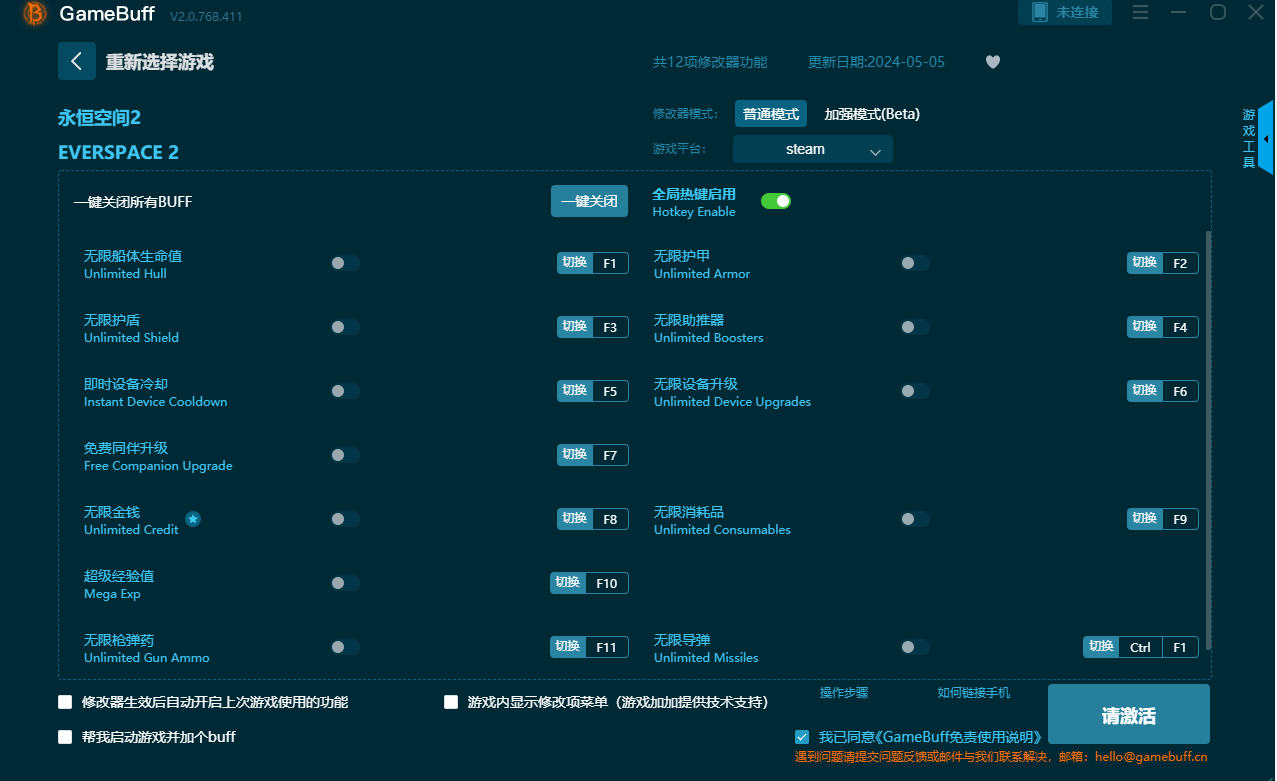Image resolution: width=1277 pixels, height=781 pixels.
Task: Click the F3 hotkey switch for Unlimited Shield
Action: pyautogui.click(x=593, y=327)
